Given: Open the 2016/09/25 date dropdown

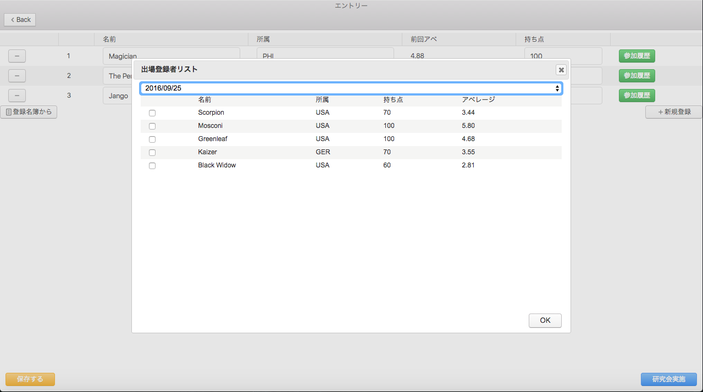Looking at the screenshot, I should coord(351,88).
